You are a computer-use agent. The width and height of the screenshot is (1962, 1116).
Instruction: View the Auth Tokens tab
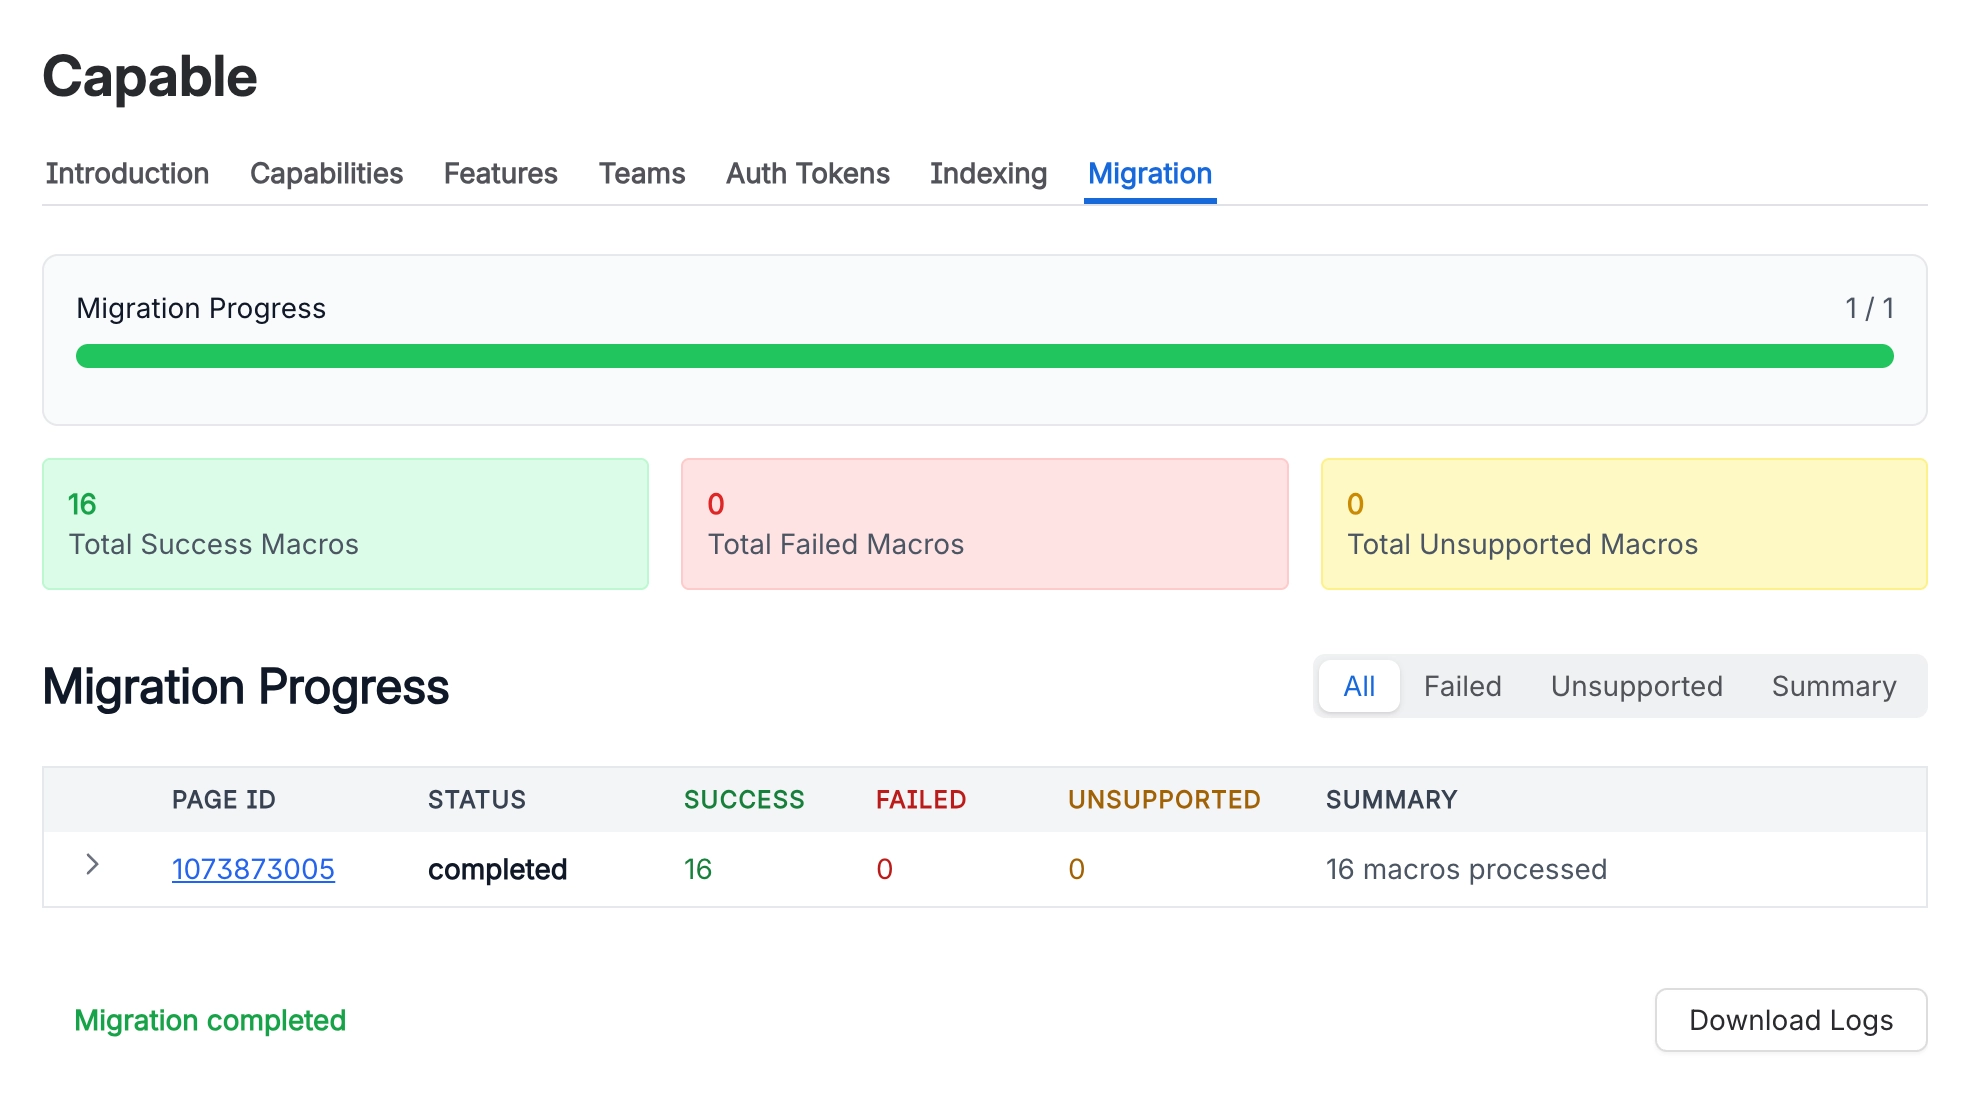[x=807, y=173]
